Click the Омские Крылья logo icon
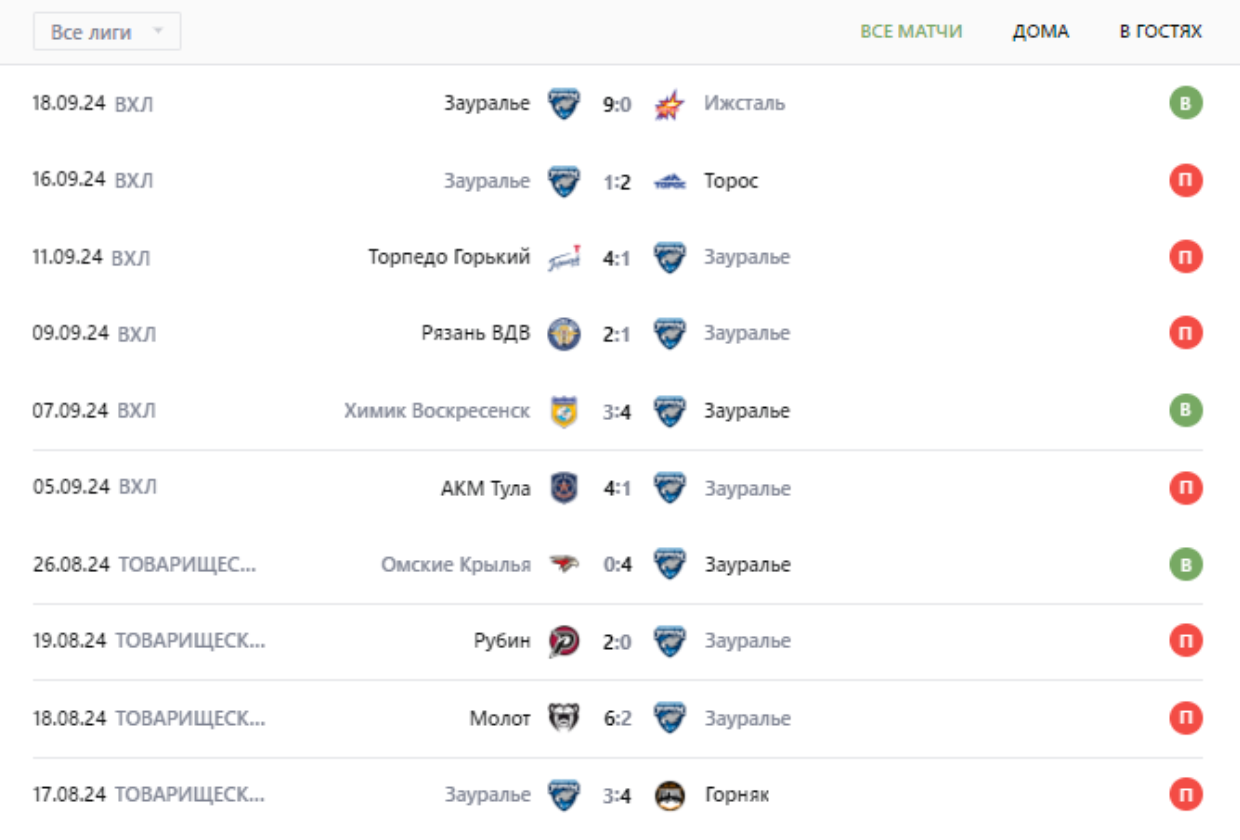Viewport: 1240px width, 840px height. [x=564, y=565]
